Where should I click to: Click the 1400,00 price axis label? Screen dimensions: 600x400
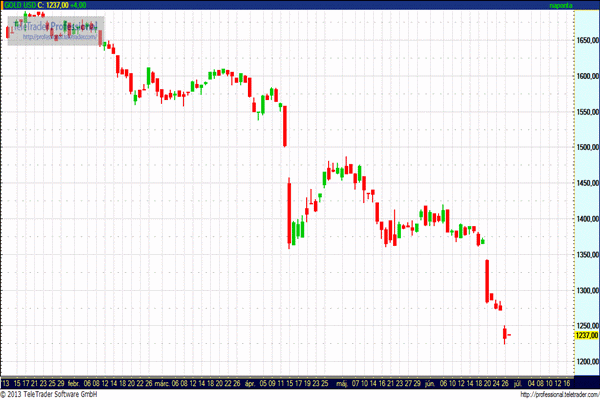point(587,219)
